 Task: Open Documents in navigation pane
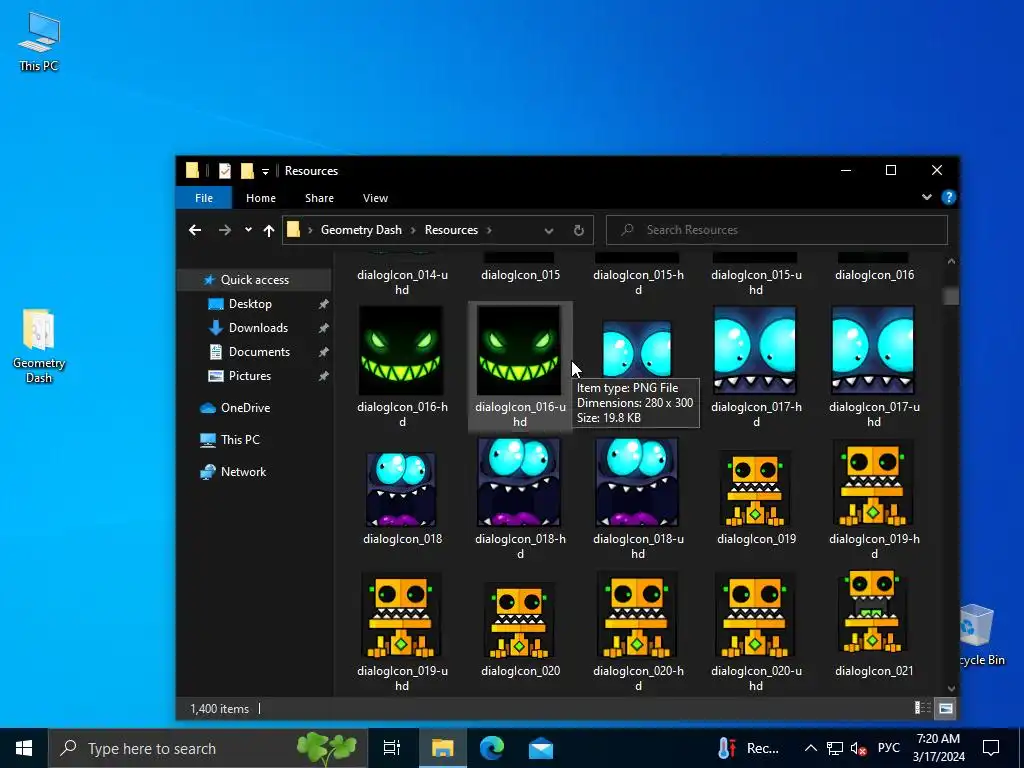point(259,352)
